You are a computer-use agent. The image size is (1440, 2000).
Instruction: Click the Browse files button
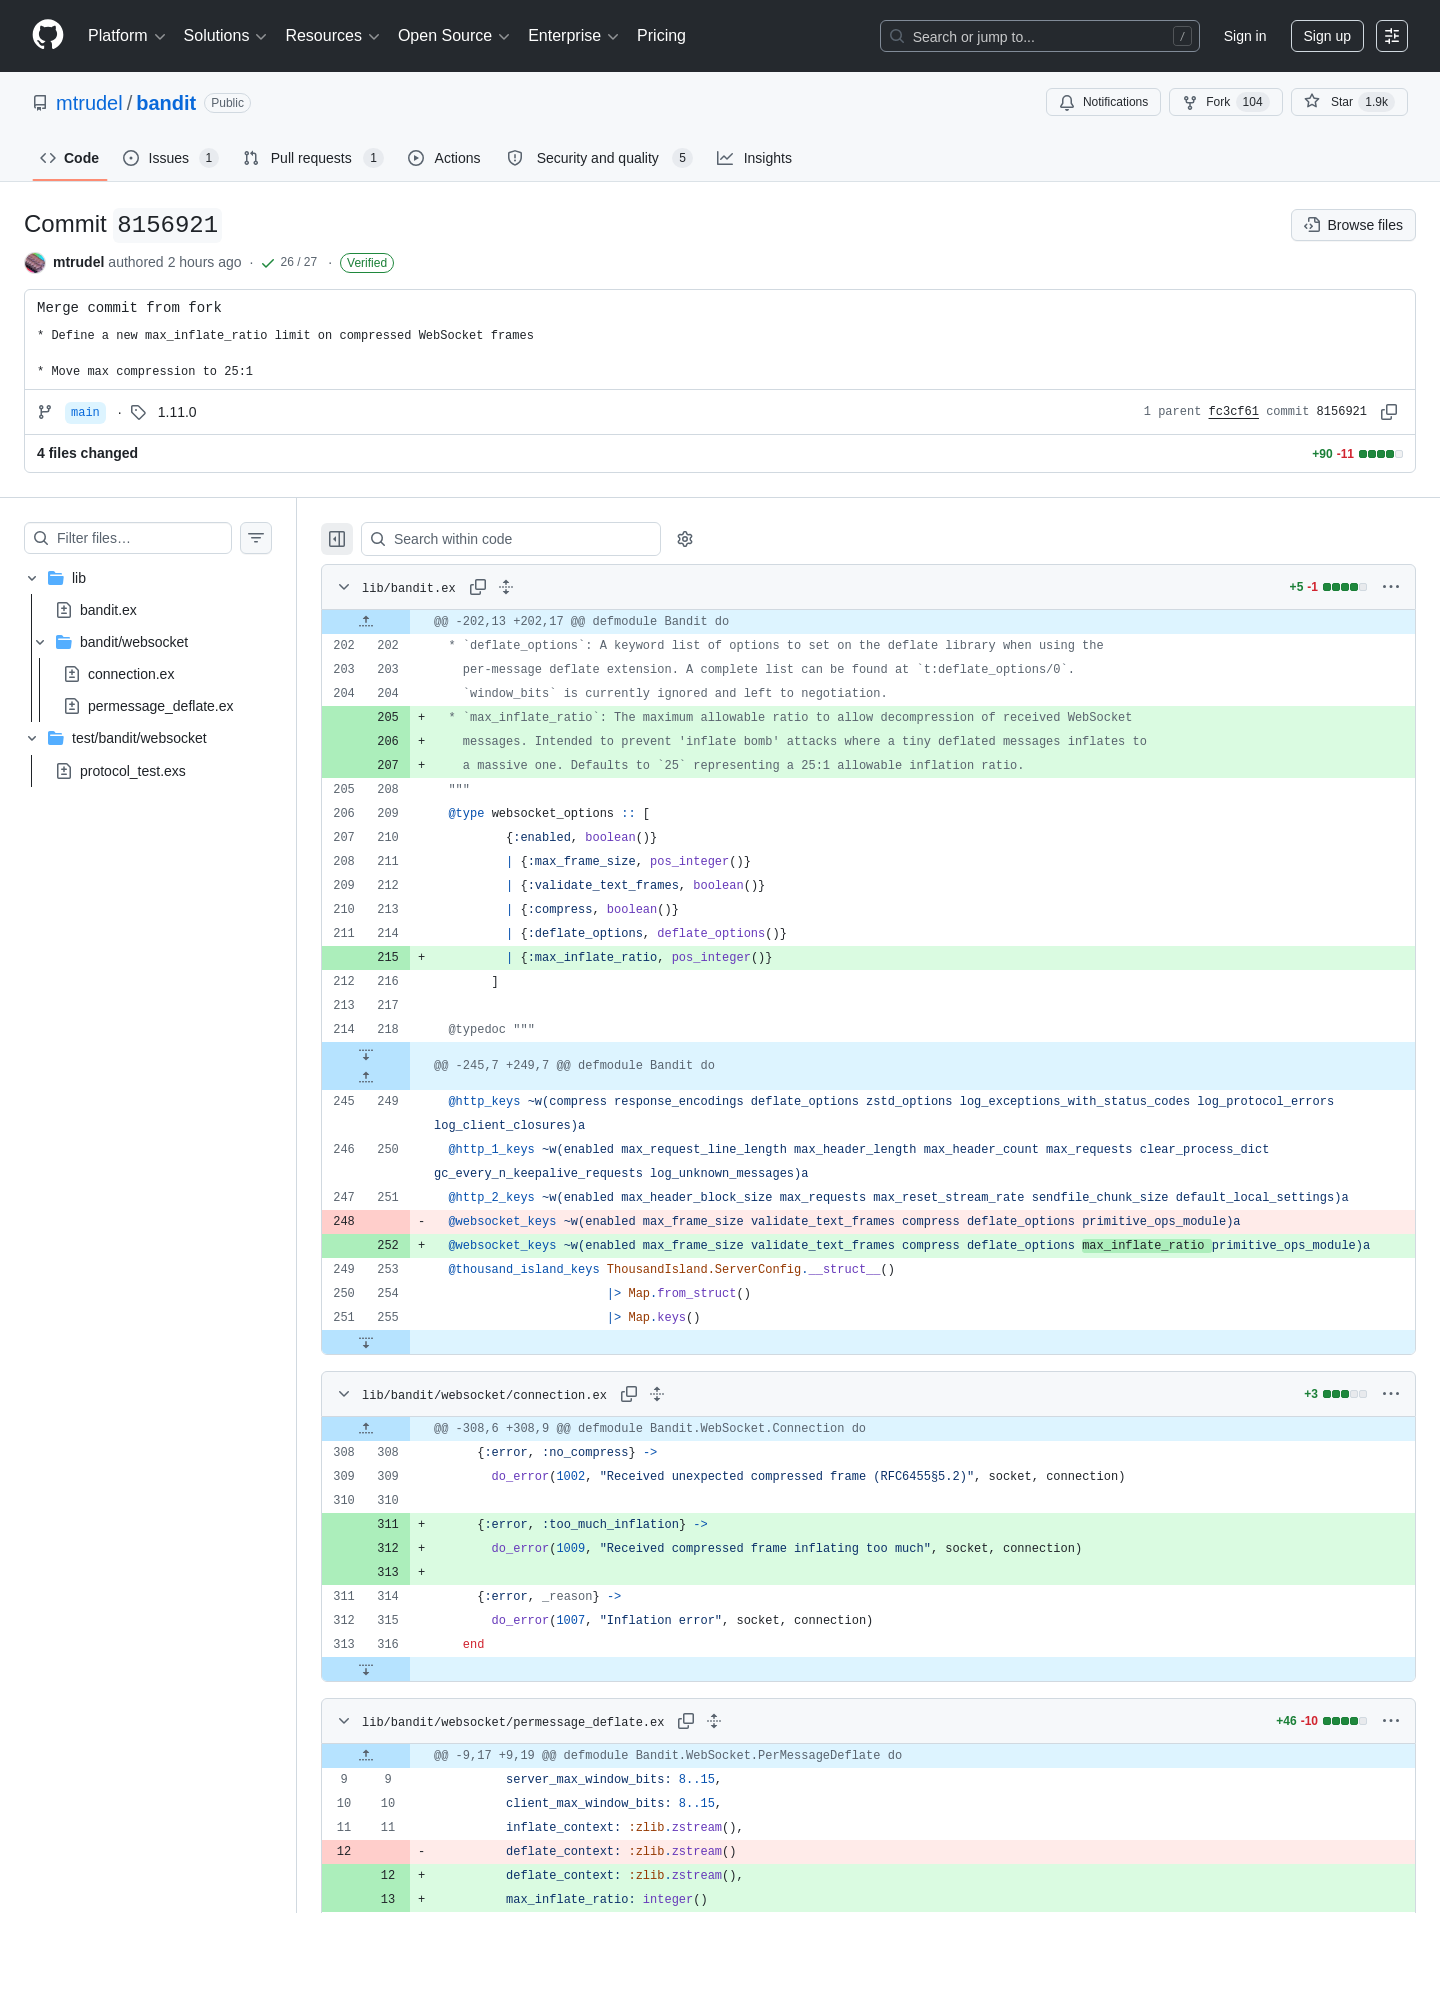[x=1353, y=225]
